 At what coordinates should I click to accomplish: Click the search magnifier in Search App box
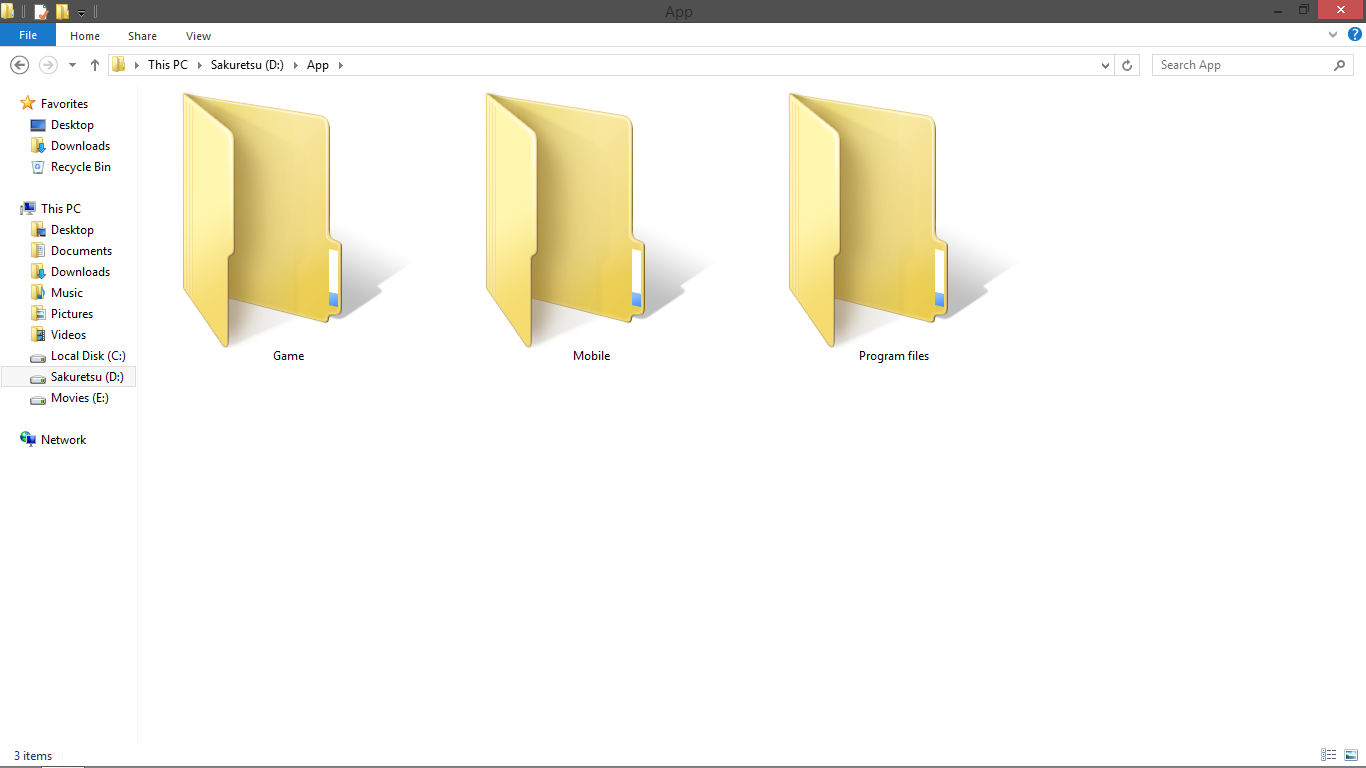coord(1340,64)
